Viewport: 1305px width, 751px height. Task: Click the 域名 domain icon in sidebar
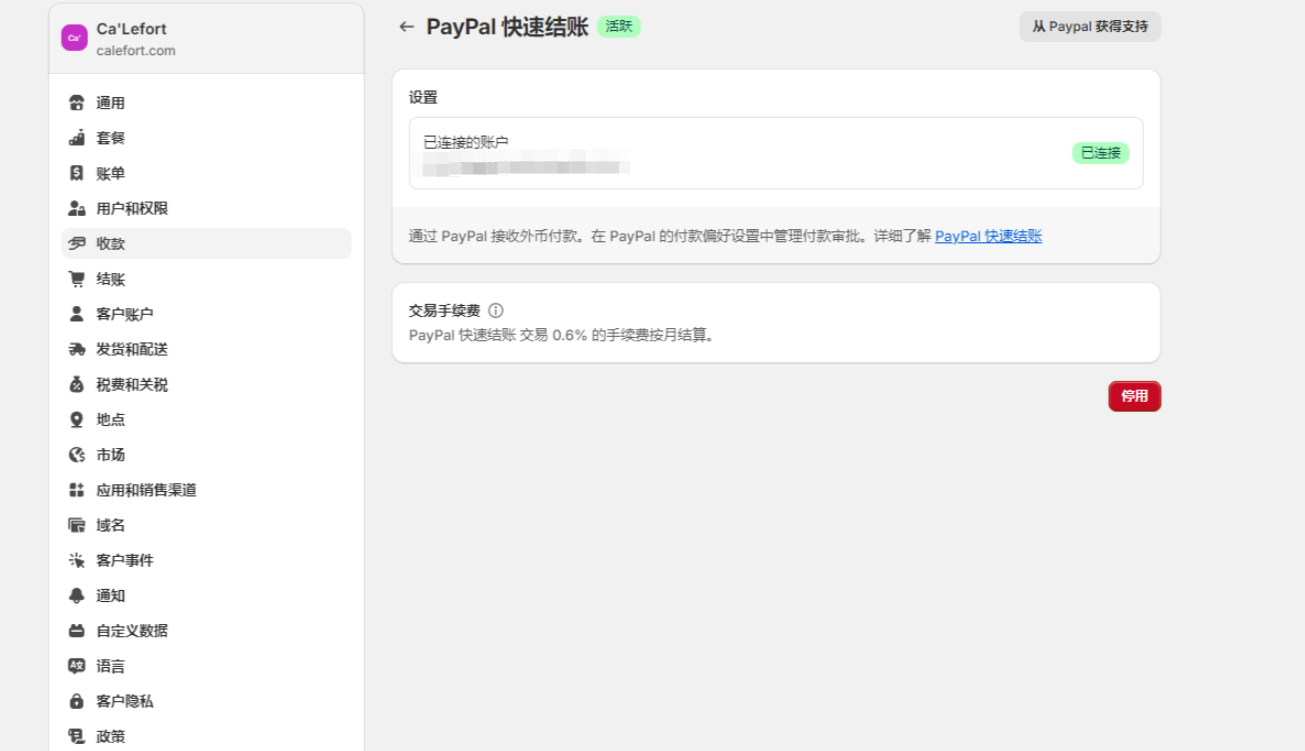point(77,525)
